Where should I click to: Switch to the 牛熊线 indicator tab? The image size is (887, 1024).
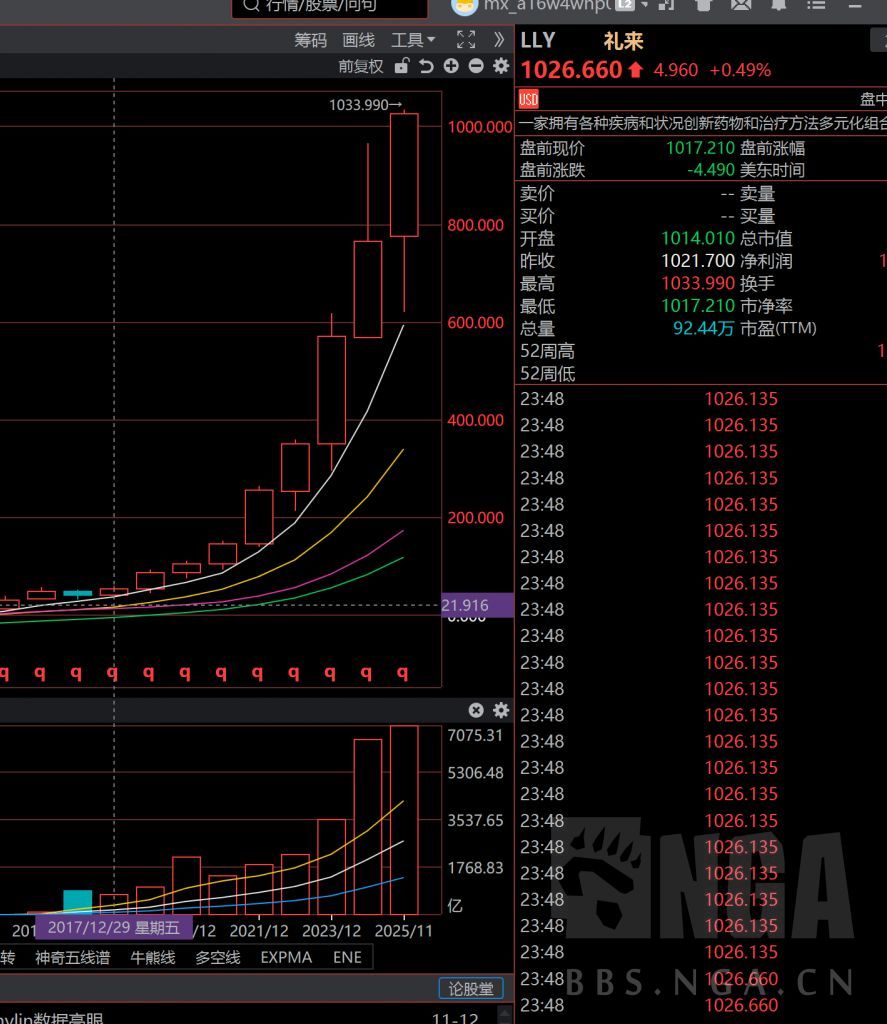pyautogui.click(x=153, y=957)
